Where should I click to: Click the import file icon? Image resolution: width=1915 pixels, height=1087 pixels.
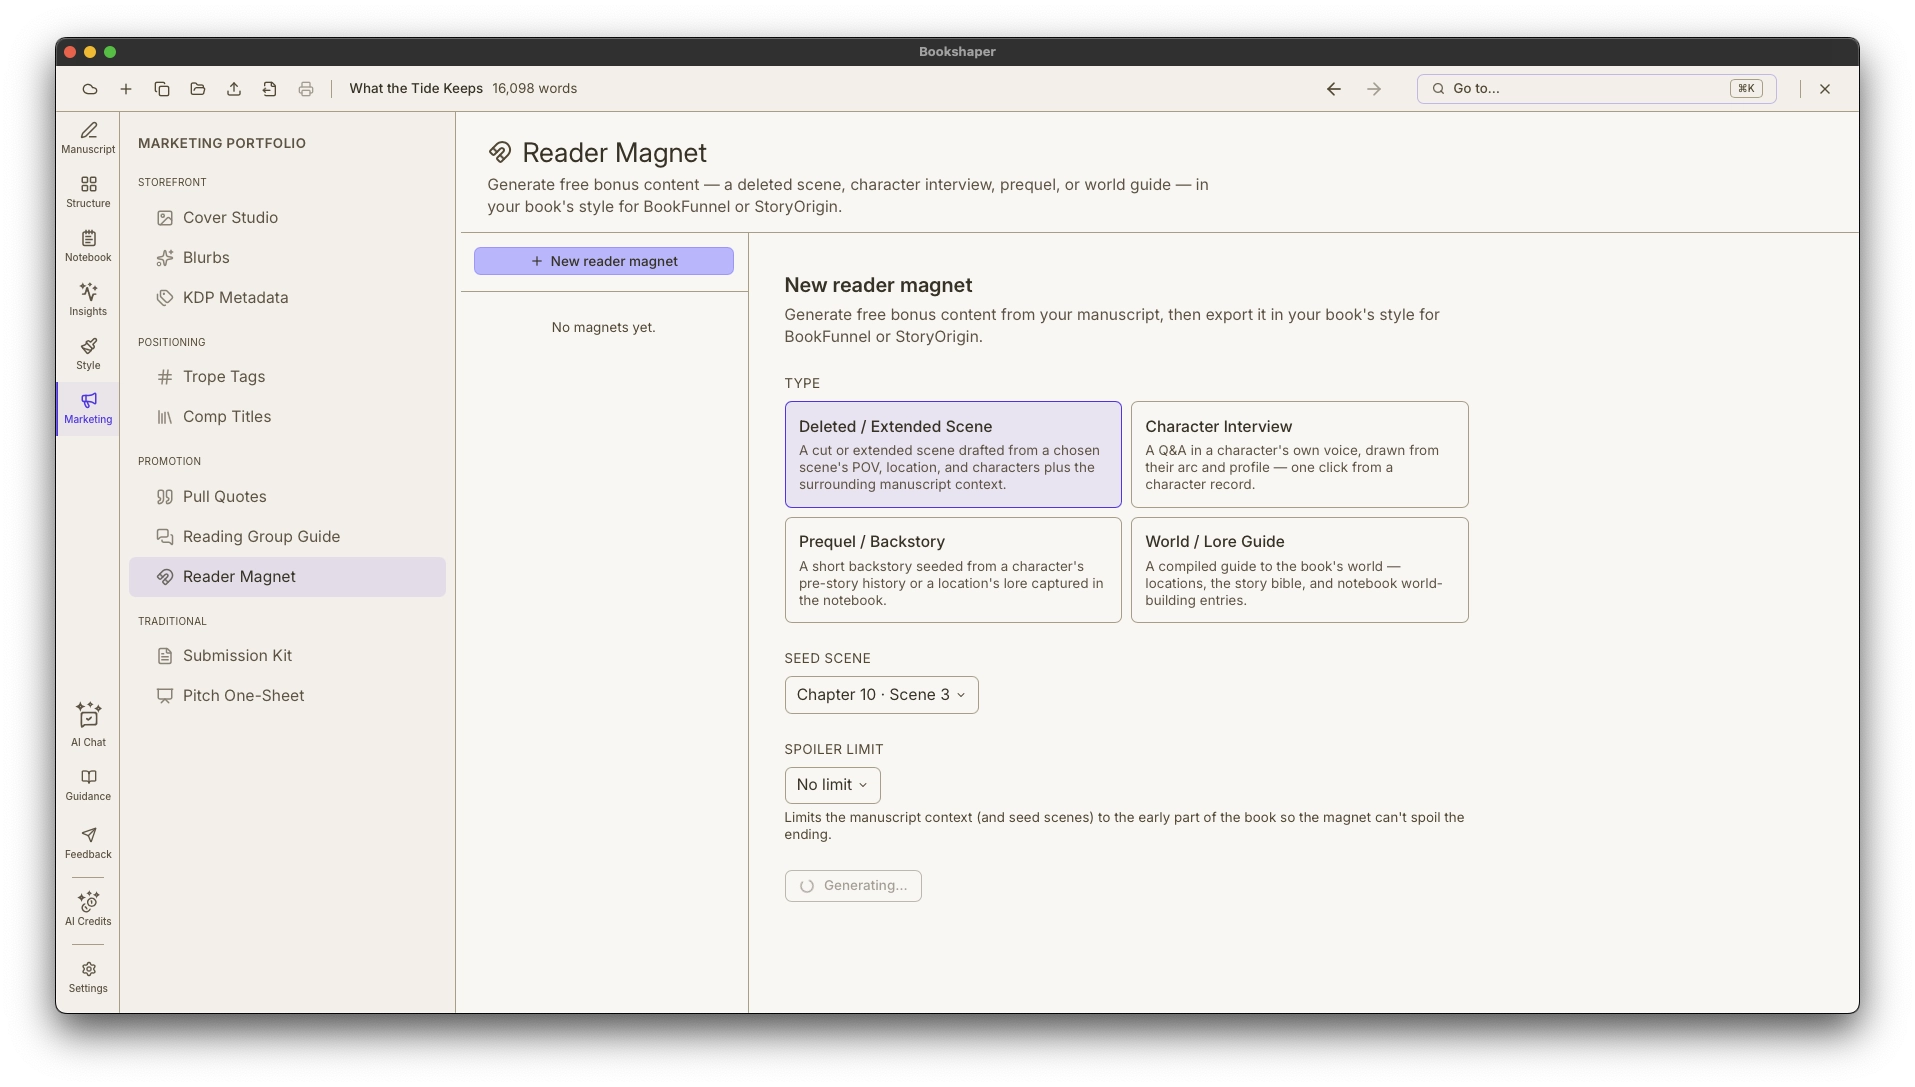270,89
